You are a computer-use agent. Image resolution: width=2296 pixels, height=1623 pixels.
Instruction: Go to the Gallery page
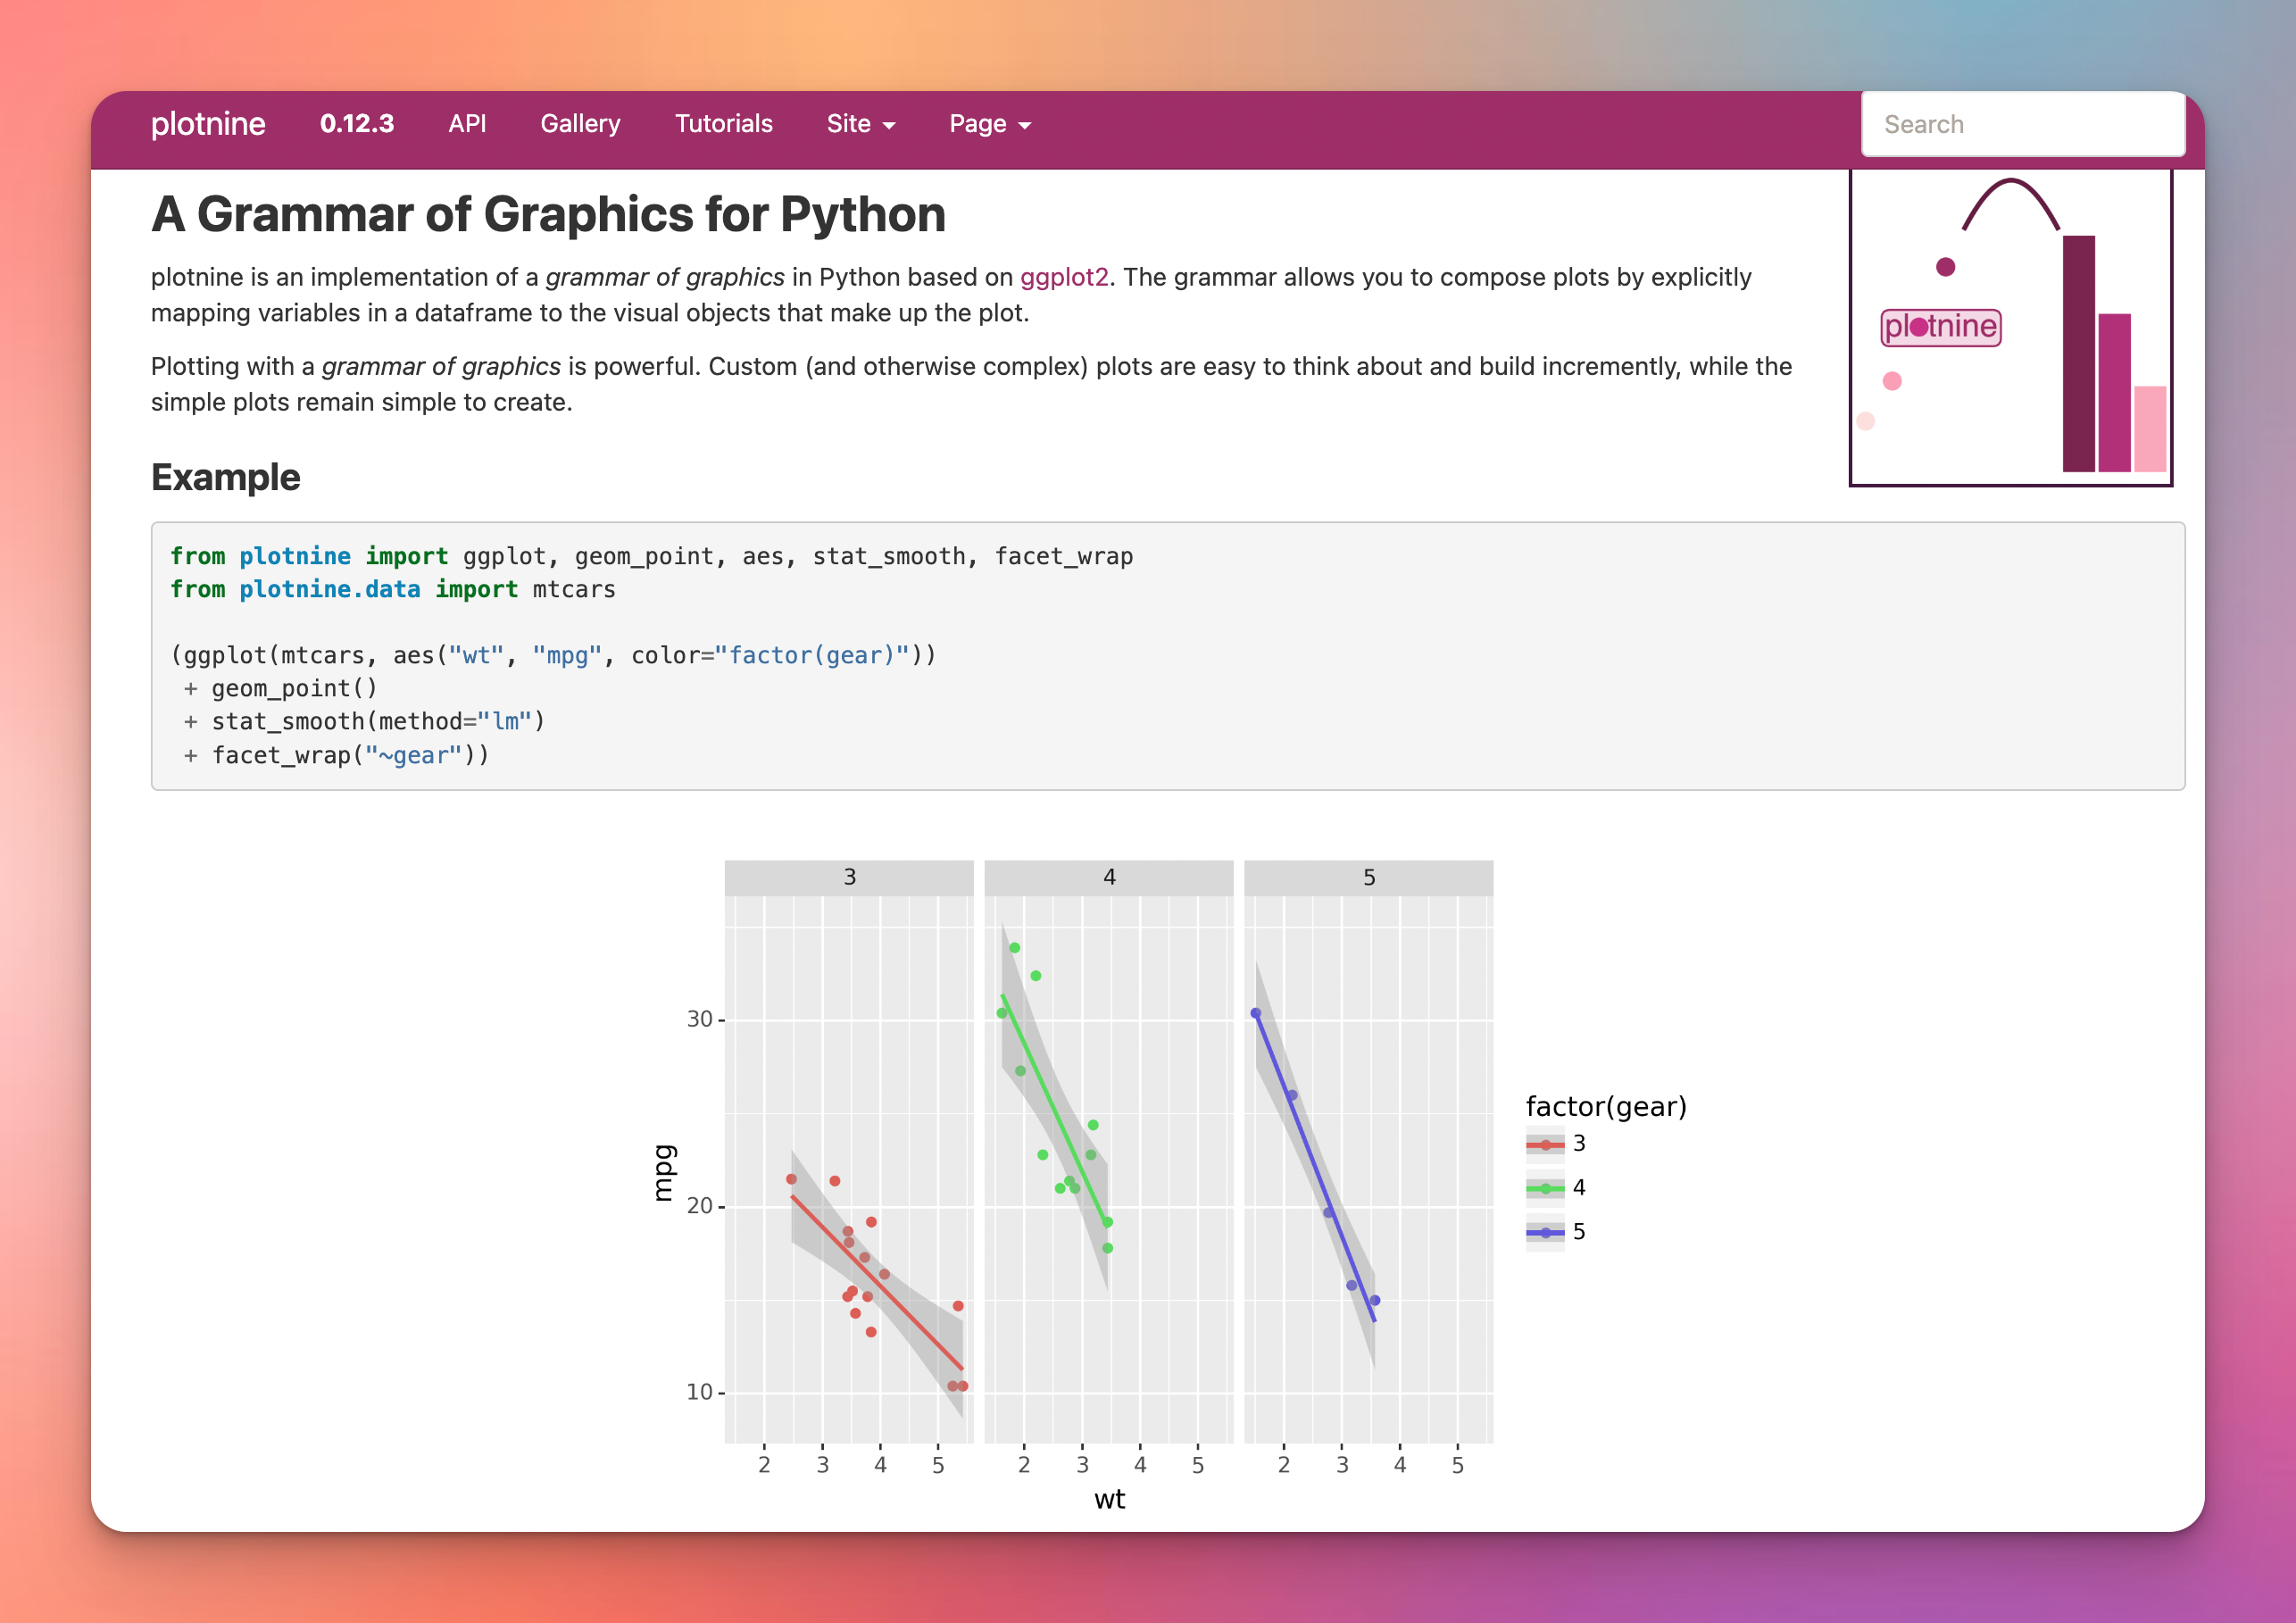tap(580, 124)
